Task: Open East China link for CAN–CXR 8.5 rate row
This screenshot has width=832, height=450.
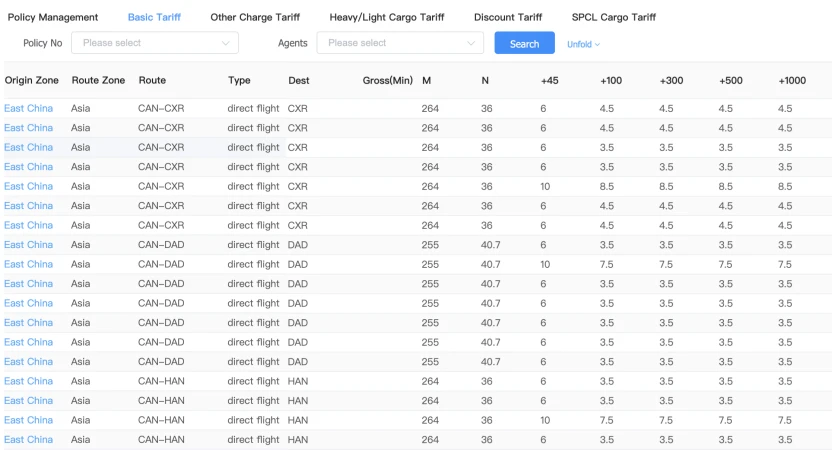Action: (29, 186)
